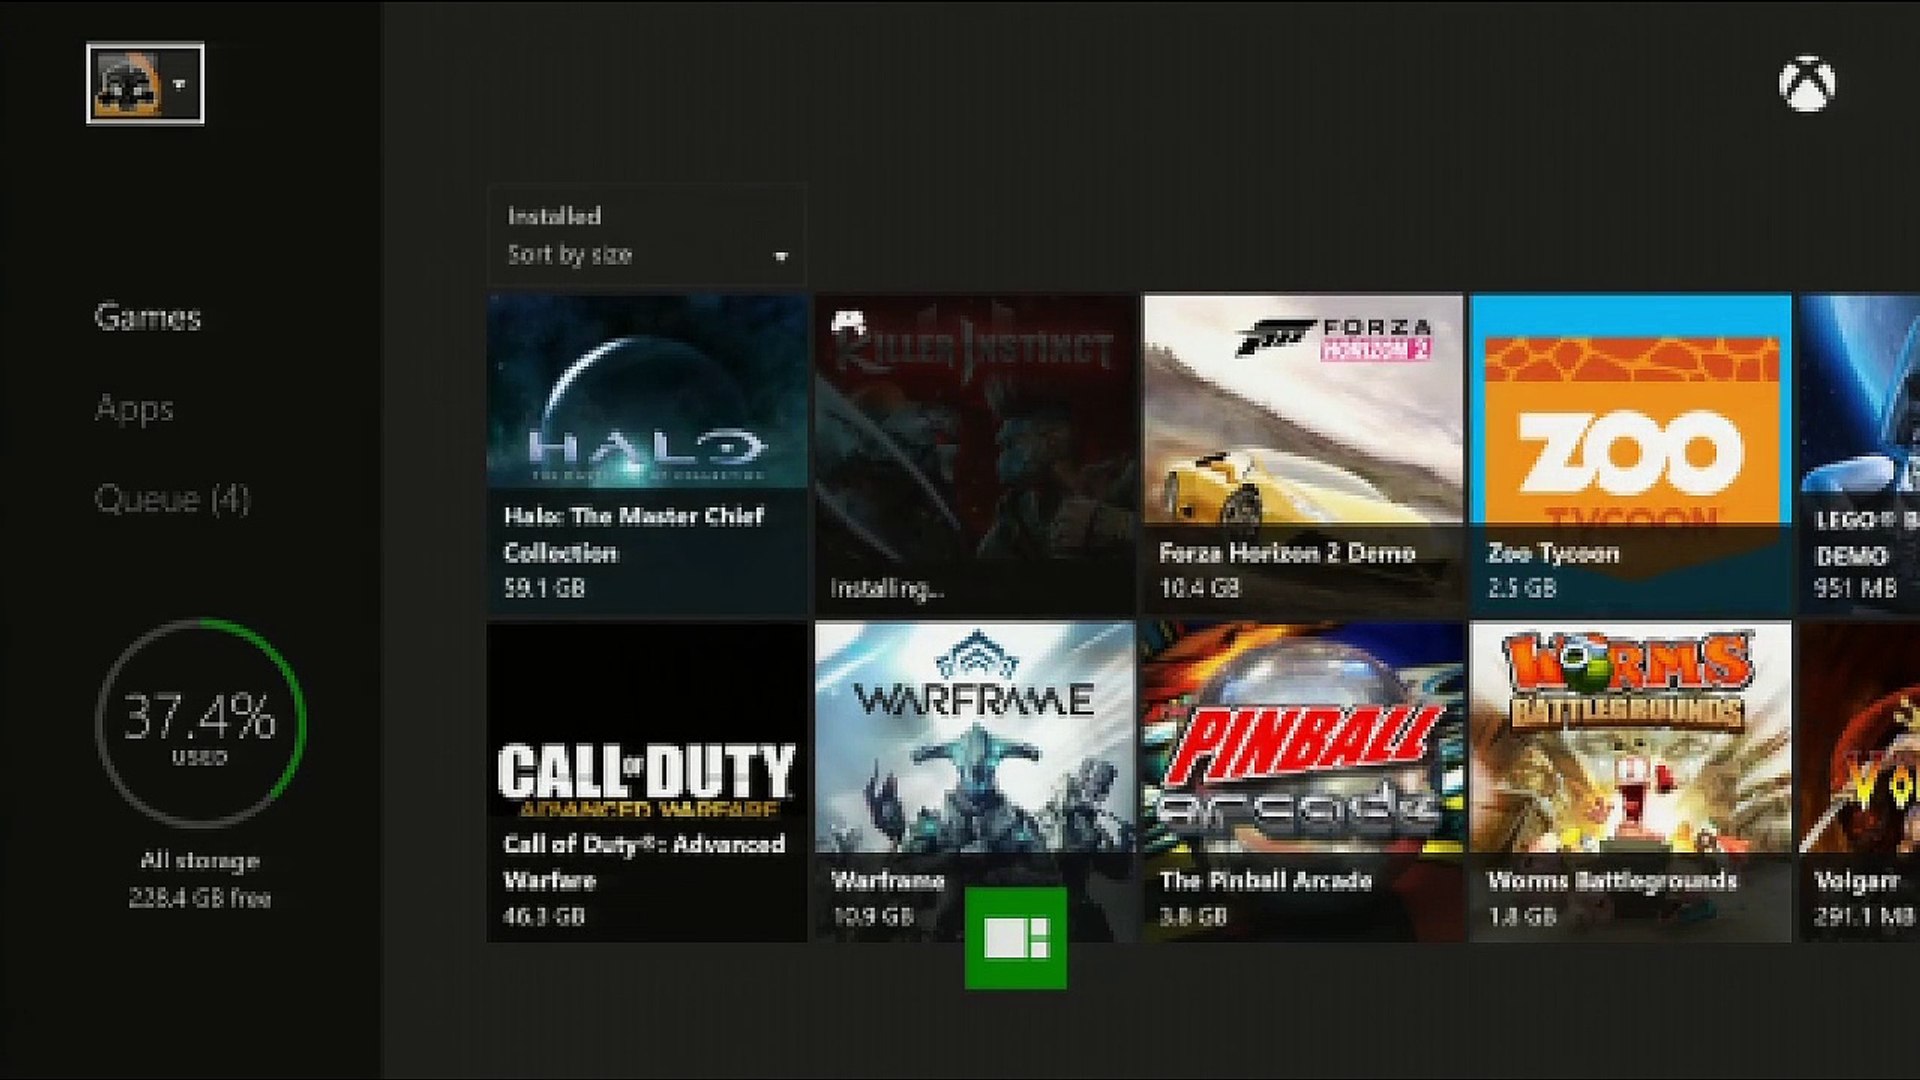
Task: Click controller icon on Killer Instinct tile
Action: [849, 322]
